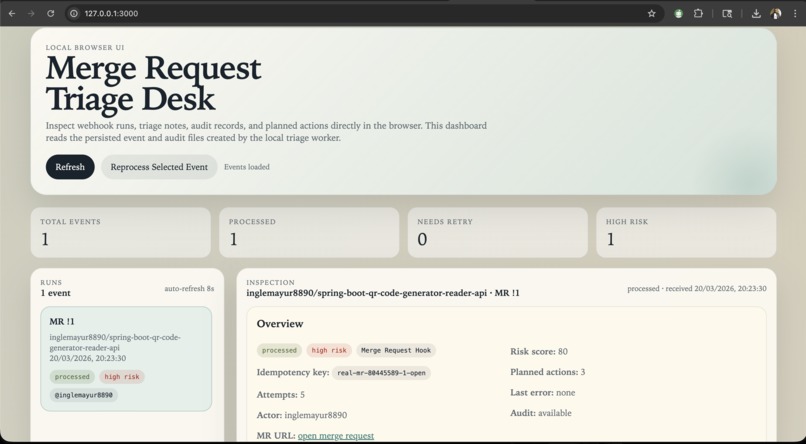This screenshot has width=806, height=444.
Task: Click the browser forward arrow
Action: click(x=31, y=13)
